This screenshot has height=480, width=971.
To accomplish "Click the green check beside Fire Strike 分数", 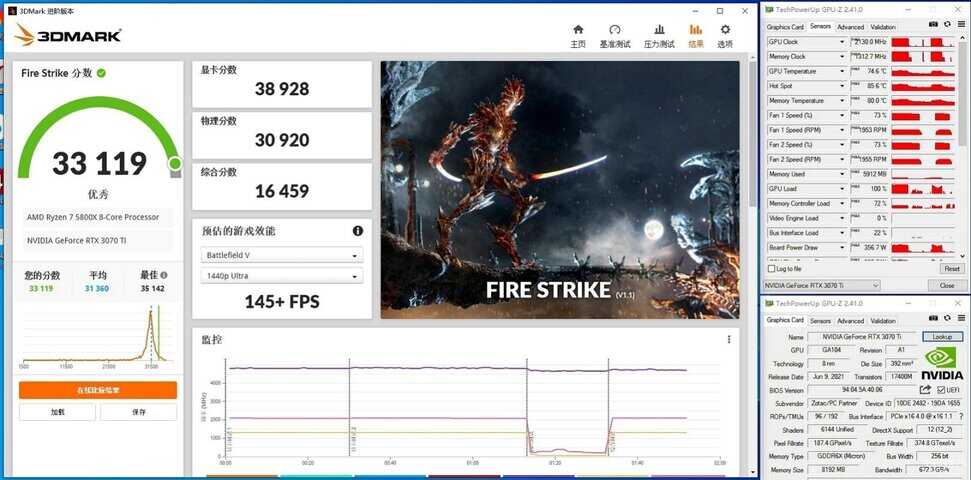I will coord(101,73).
